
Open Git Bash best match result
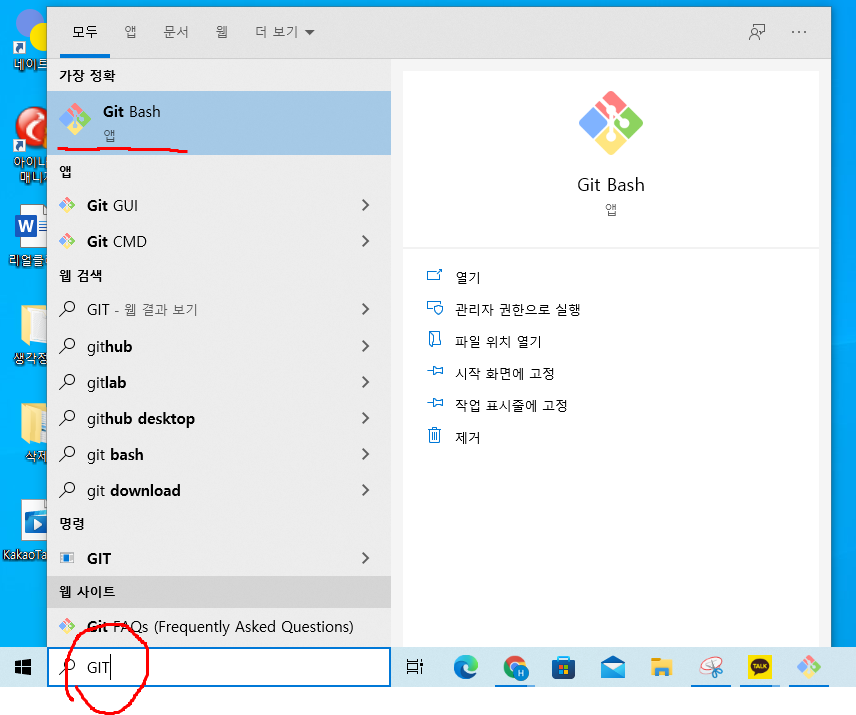click(x=219, y=123)
